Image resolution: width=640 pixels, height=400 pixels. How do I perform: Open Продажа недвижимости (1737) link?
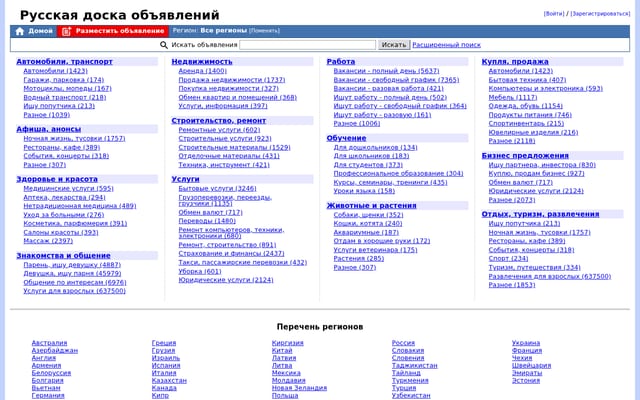coord(231,80)
